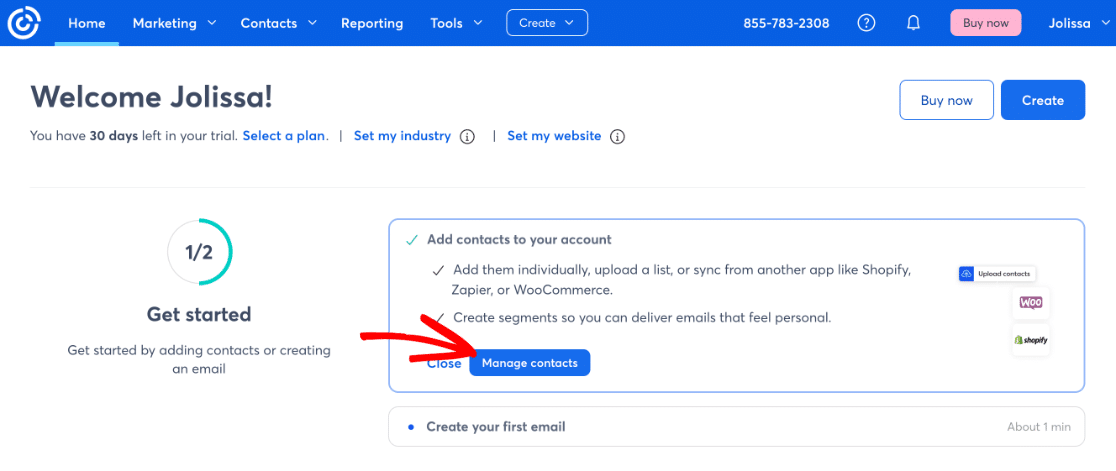Collapse the Add contacts to your account step
The width and height of the screenshot is (1116, 471).
click(519, 240)
